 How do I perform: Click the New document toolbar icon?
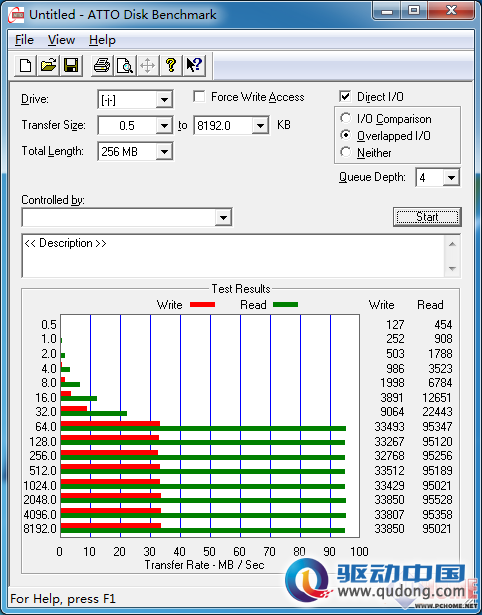(25, 65)
